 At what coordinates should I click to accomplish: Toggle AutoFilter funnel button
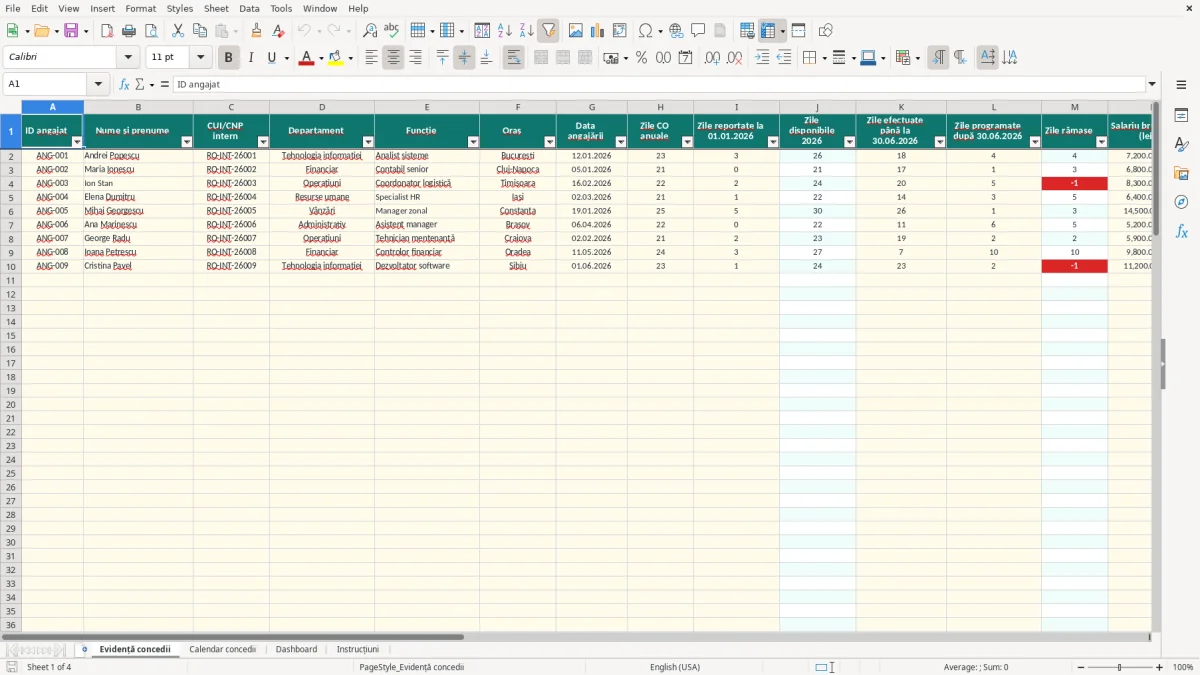pyautogui.click(x=548, y=31)
